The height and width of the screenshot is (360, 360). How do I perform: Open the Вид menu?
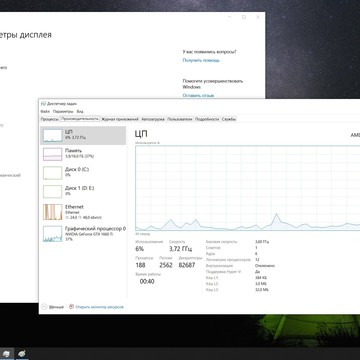point(80,111)
